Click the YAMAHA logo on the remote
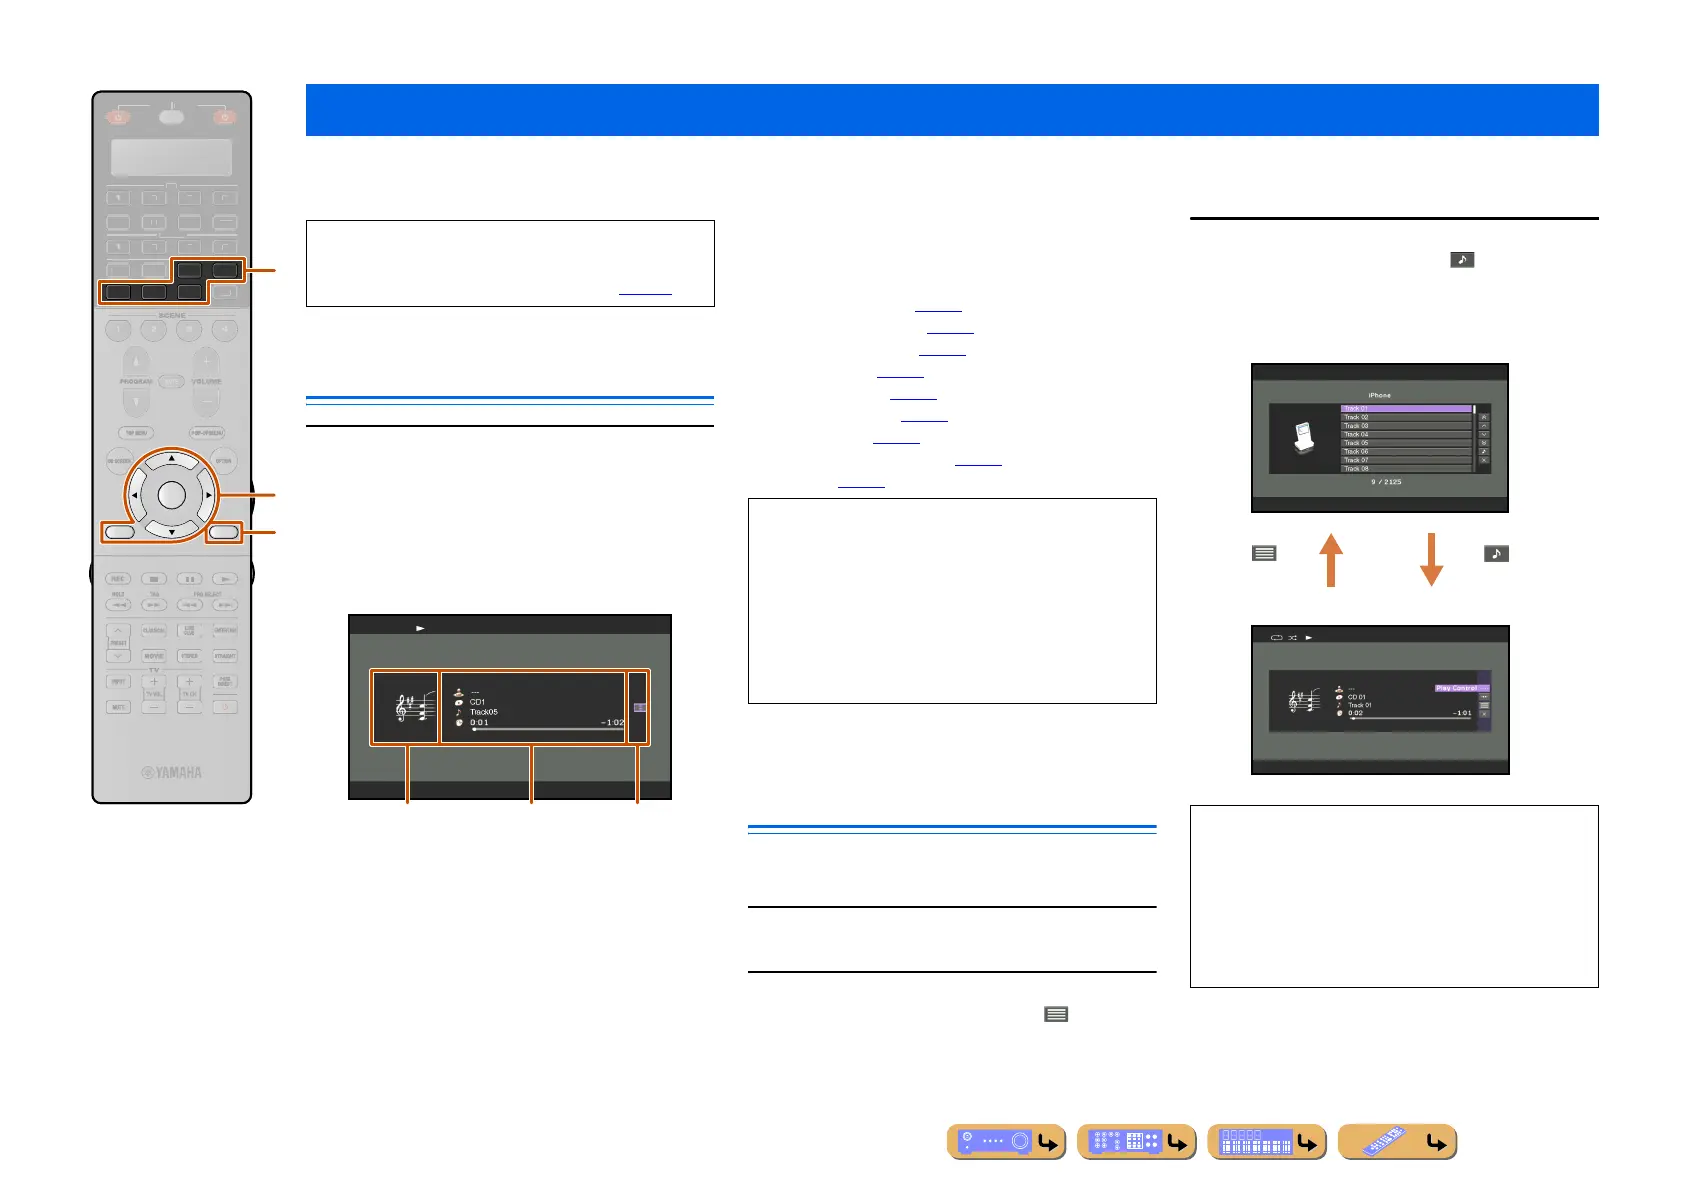Screen dimensions: 1684x1190 click(x=172, y=773)
